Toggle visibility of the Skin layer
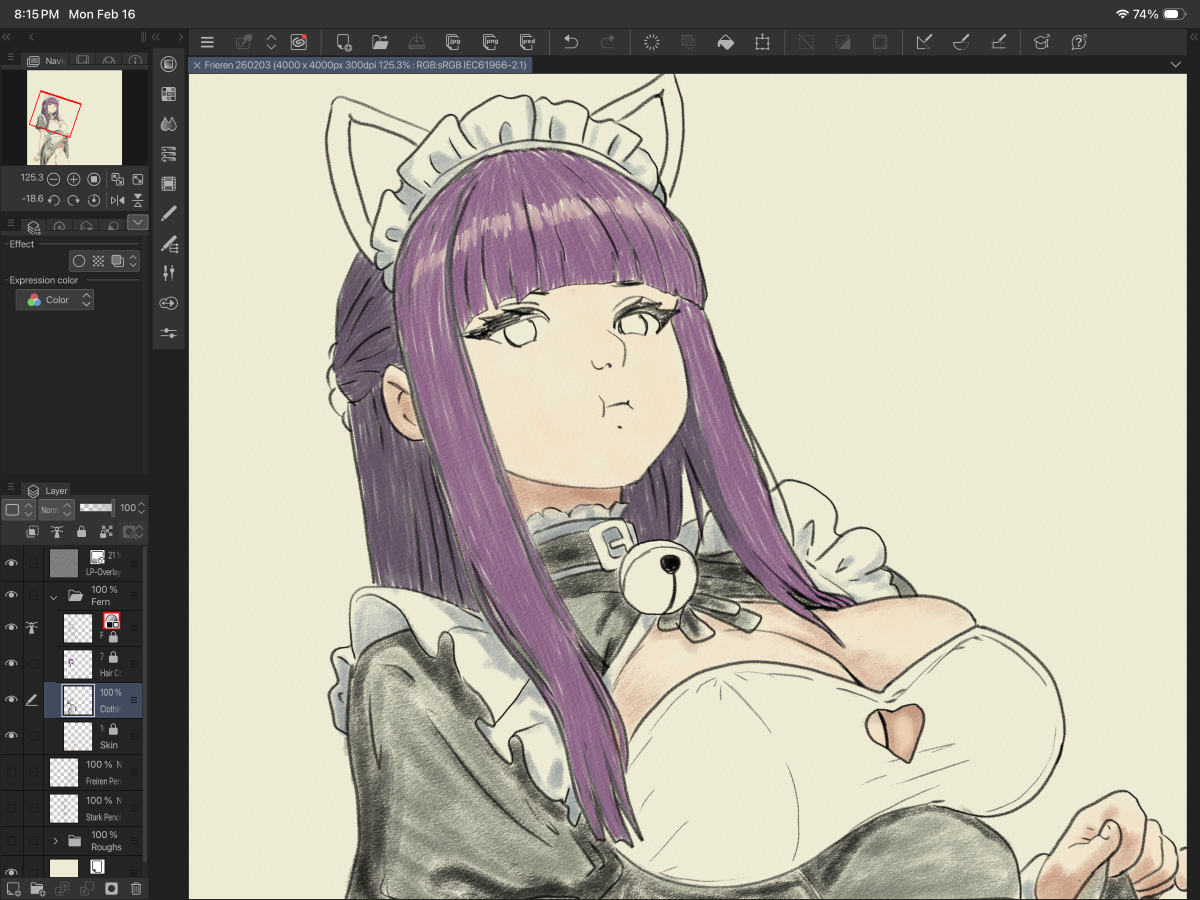 coord(12,736)
